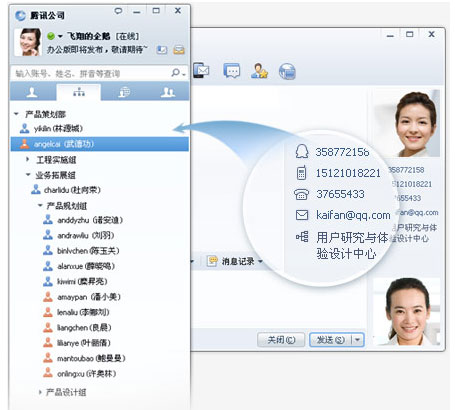This screenshot has width=455, height=410.
Task: Collapse the 产品策划部 department
Action: click(x=16, y=114)
